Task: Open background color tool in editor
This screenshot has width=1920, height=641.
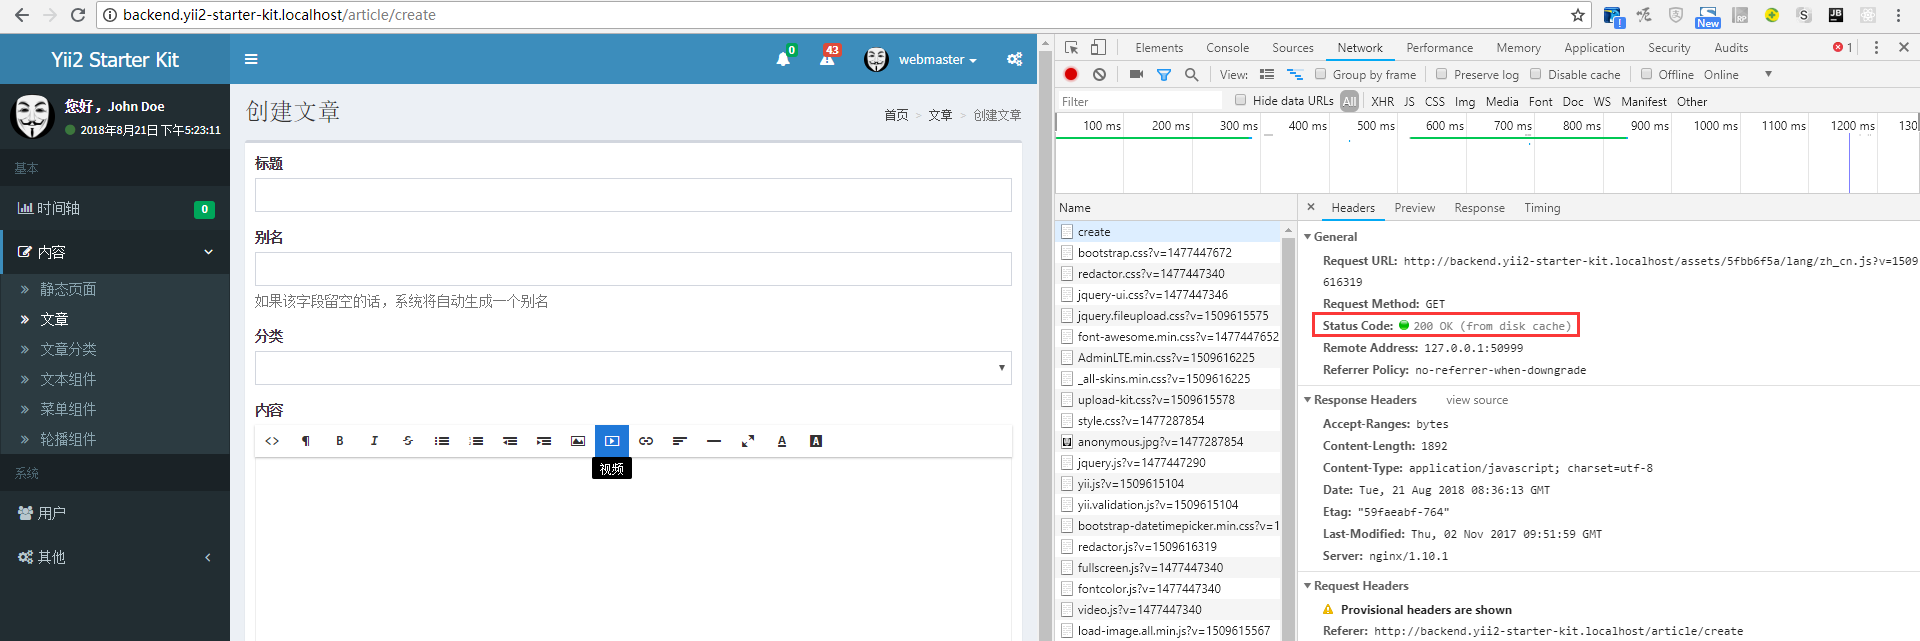Action: pyautogui.click(x=816, y=441)
